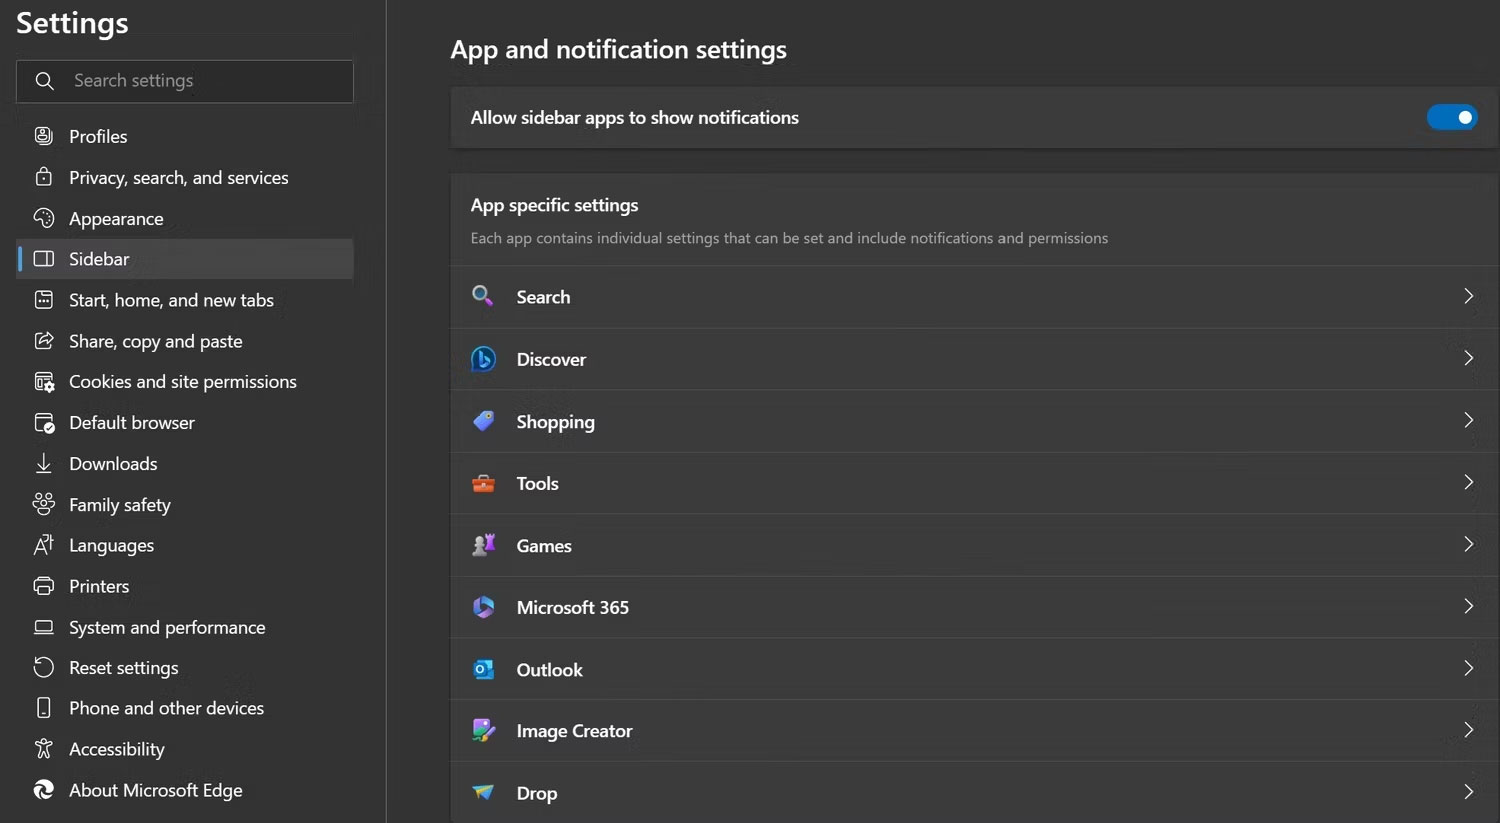Screen dimensions: 1500x823
Task: Expand the Drop app settings chevron
Action: click(x=1468, y=792)
